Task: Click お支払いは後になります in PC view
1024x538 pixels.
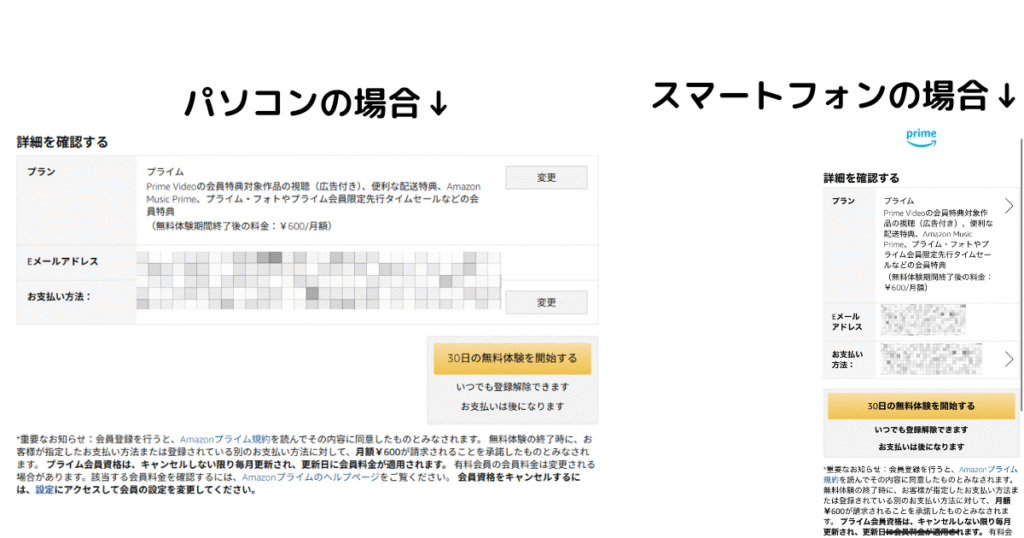Action: point(512,406)
